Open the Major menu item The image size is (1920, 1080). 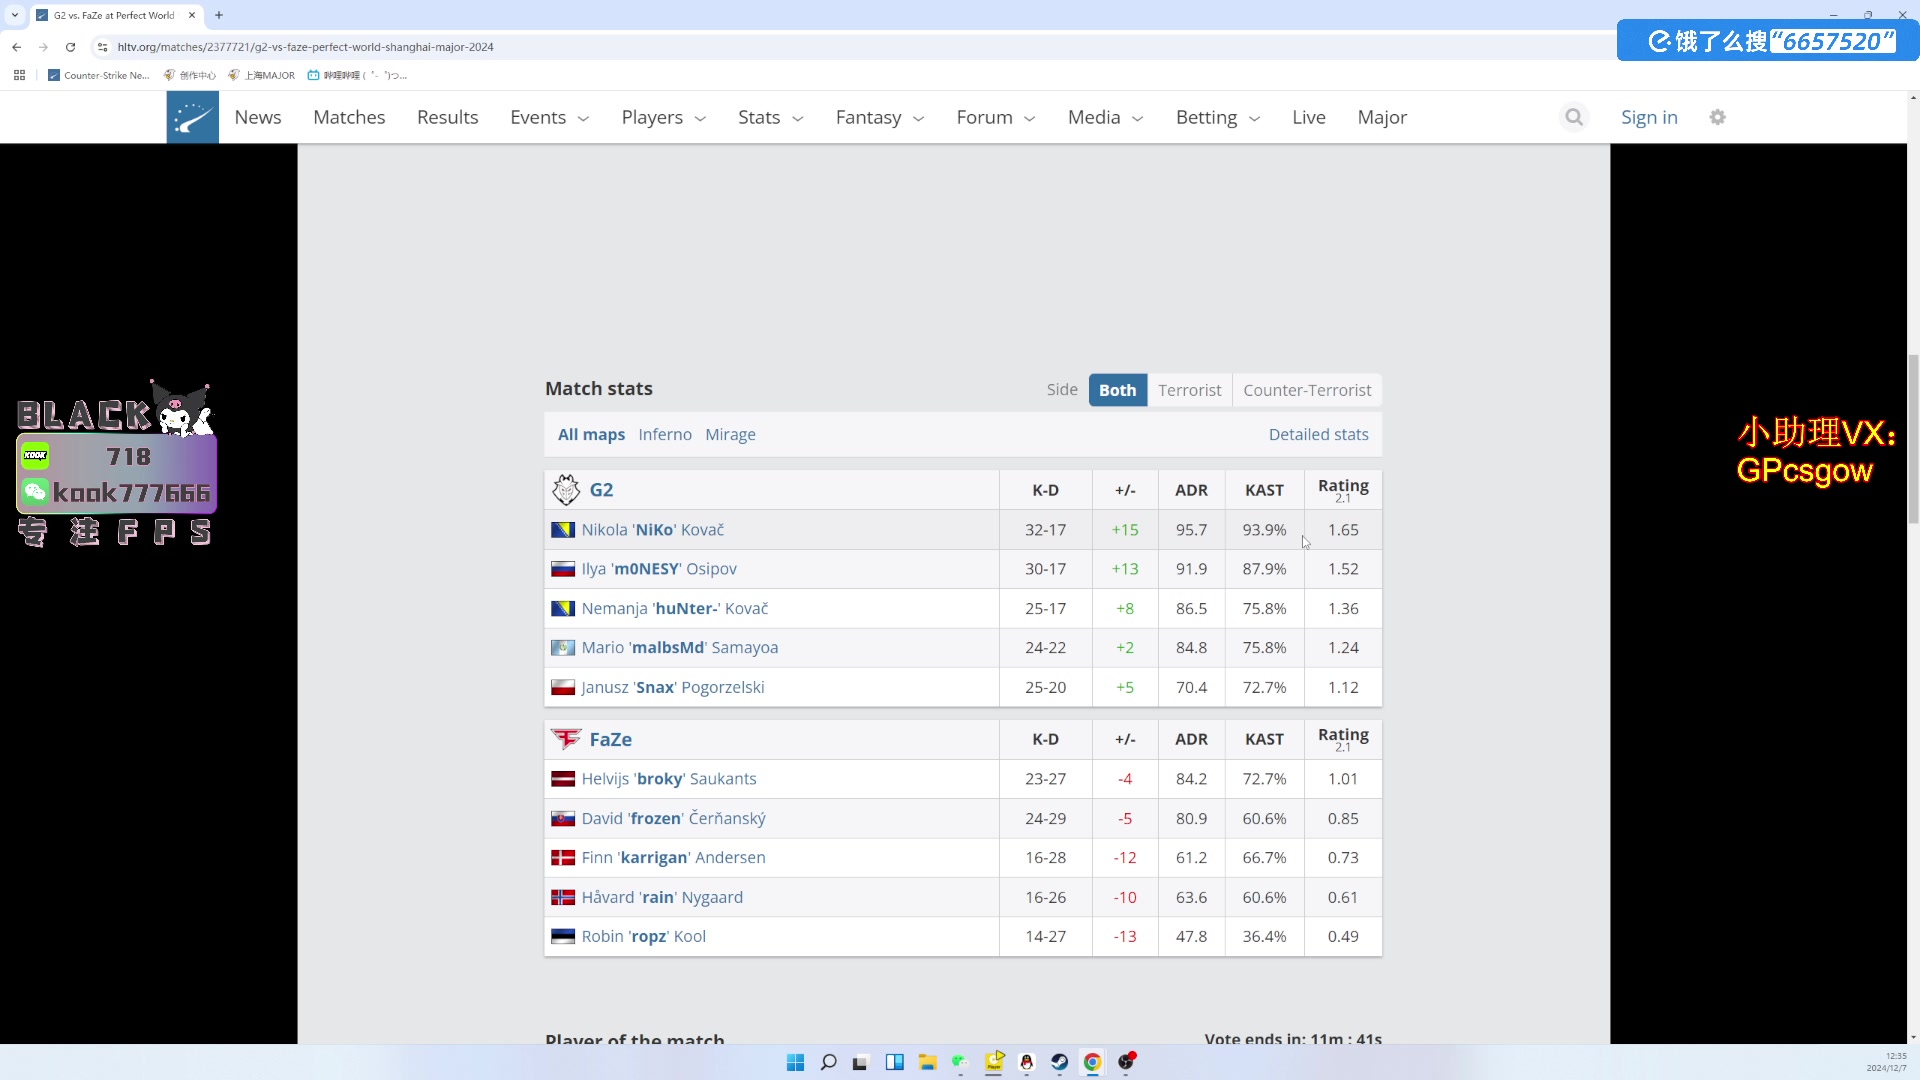click(1382, 117)
